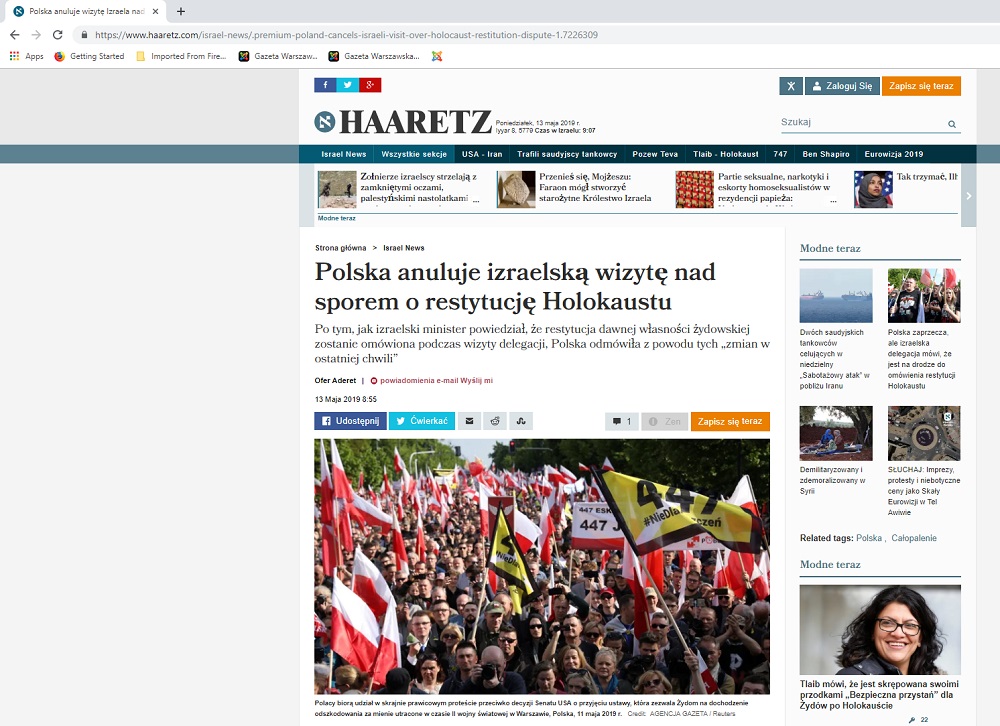This screenshot has height=726, width=1000.
Task: Toggle Zen reading mode
Action: (664, 422)
